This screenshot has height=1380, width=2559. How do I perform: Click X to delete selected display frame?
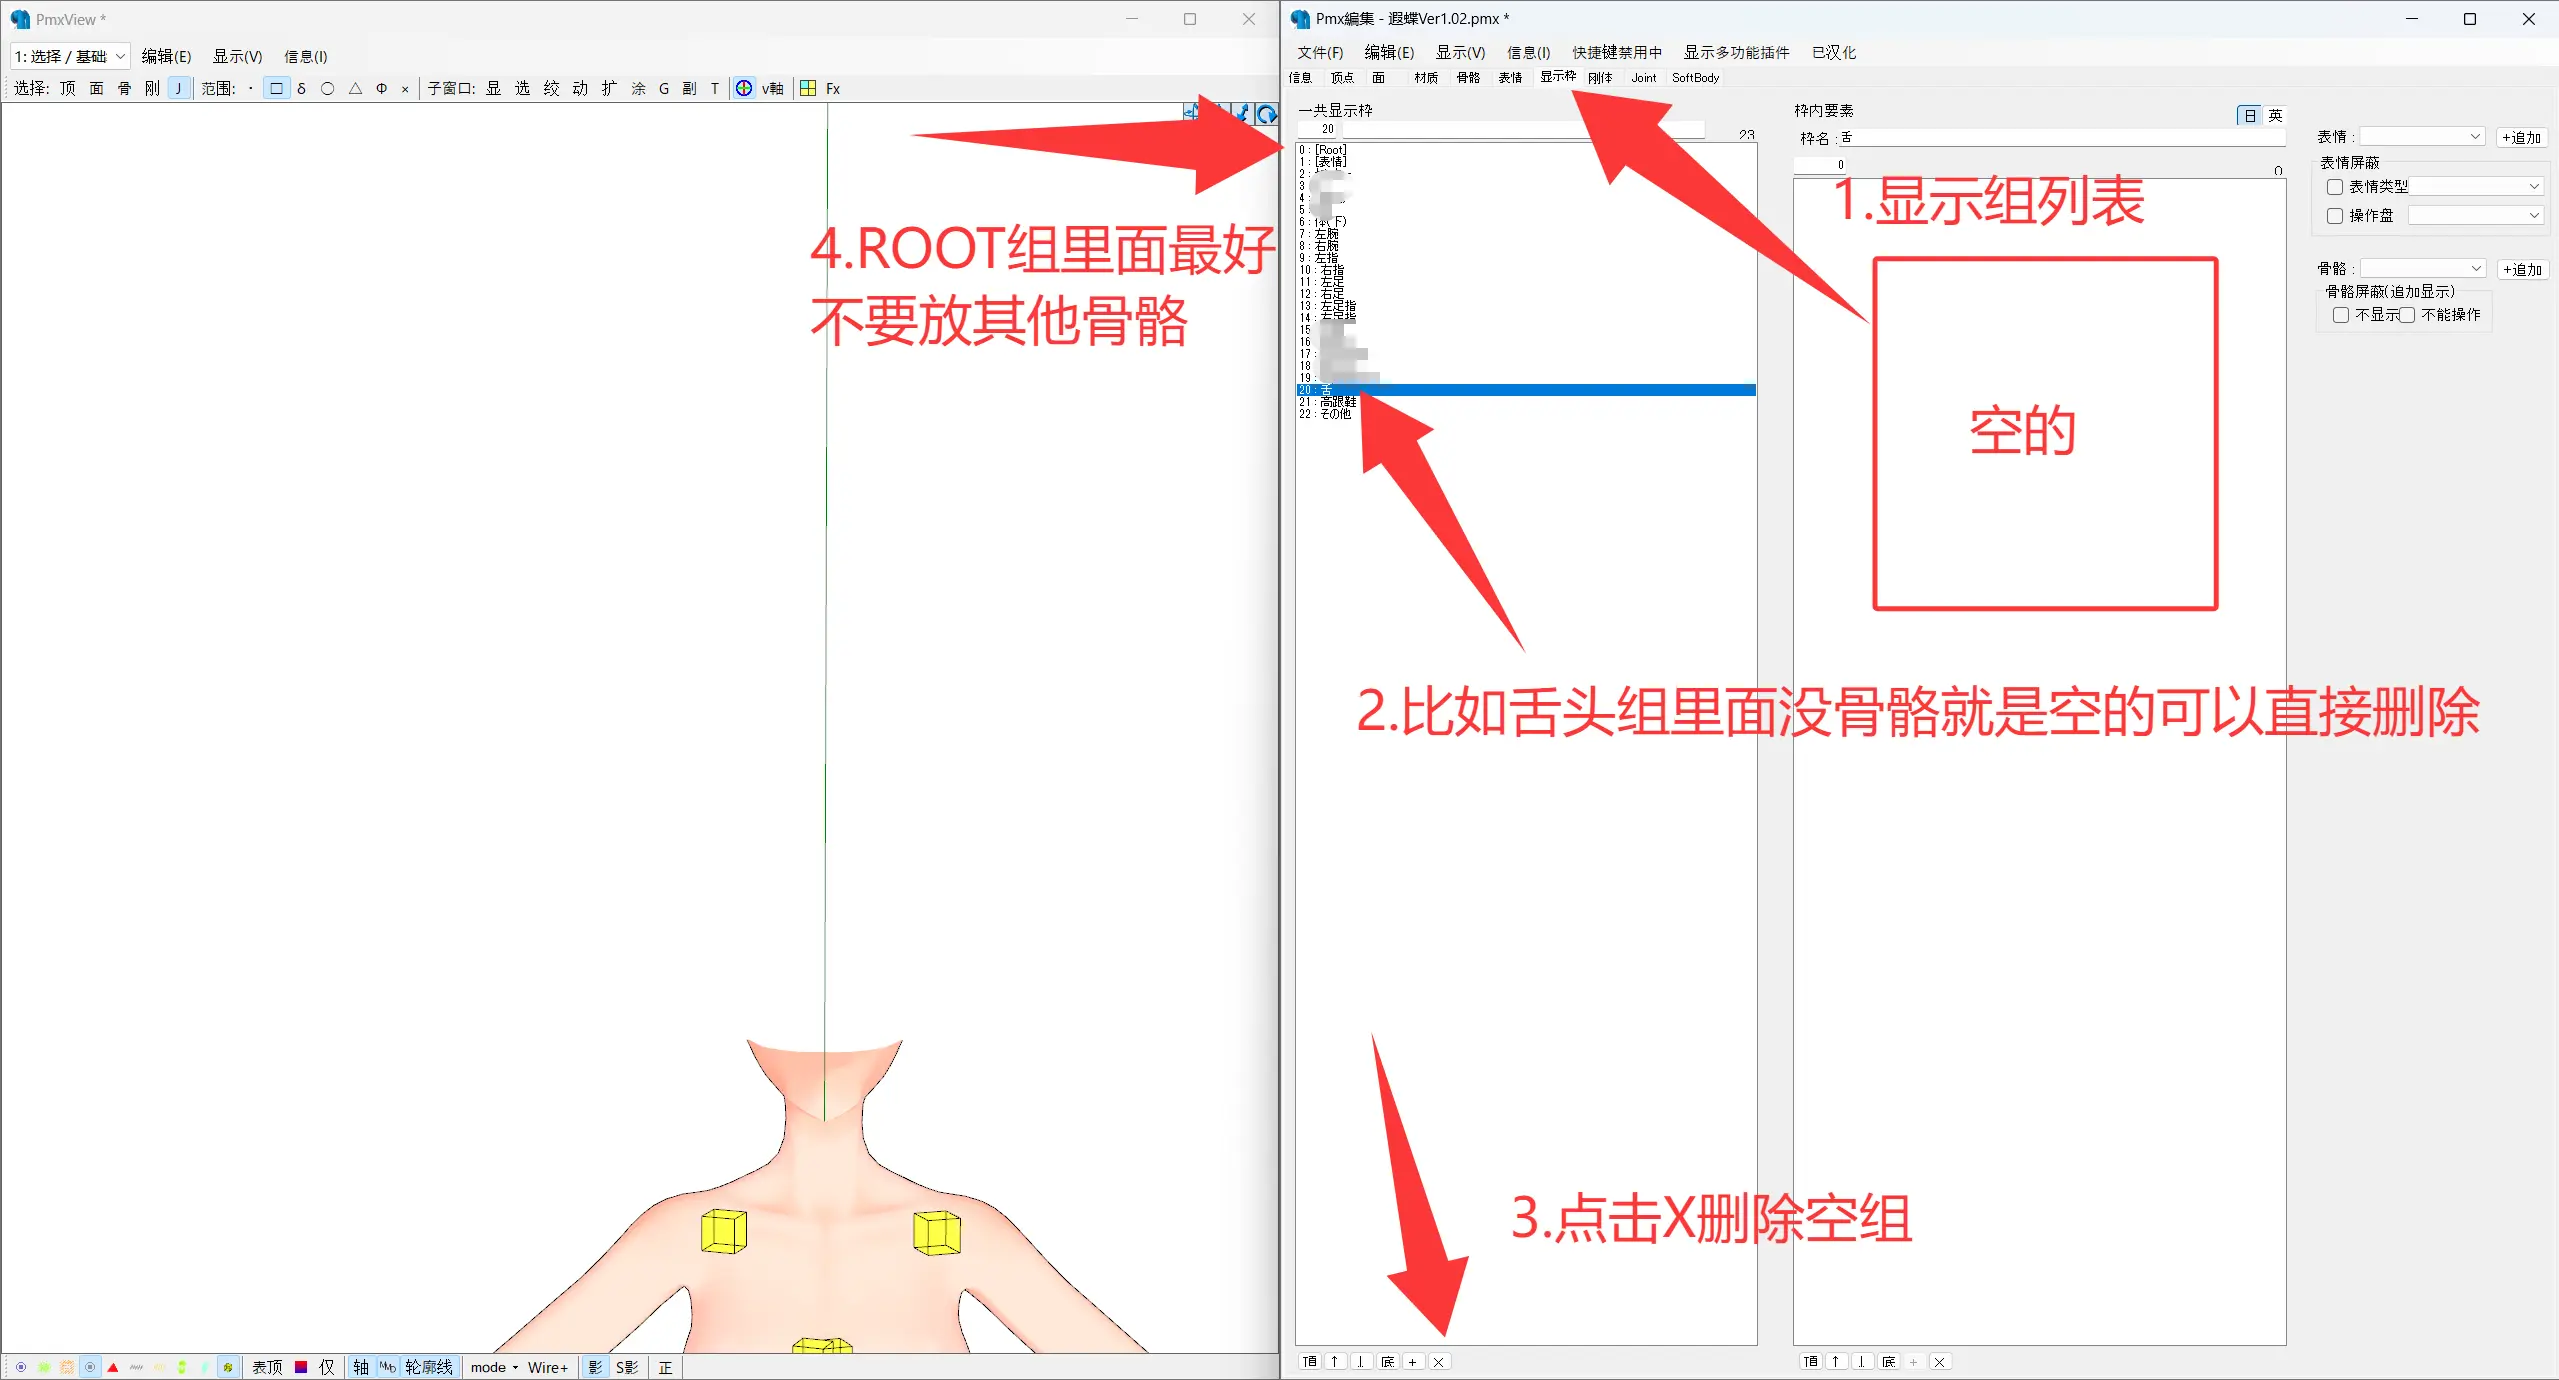pyautogui.click(x=1438, y=1362)
